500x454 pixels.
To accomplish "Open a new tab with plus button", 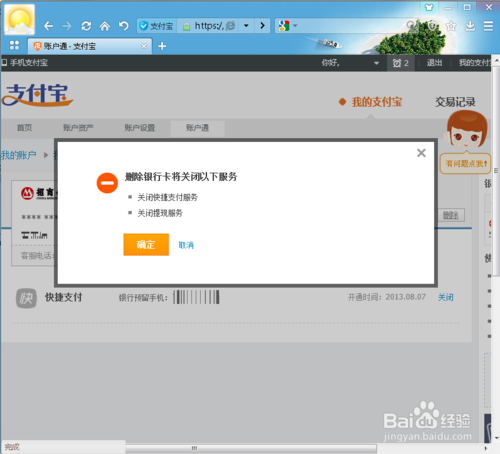I will pos(162,46).
